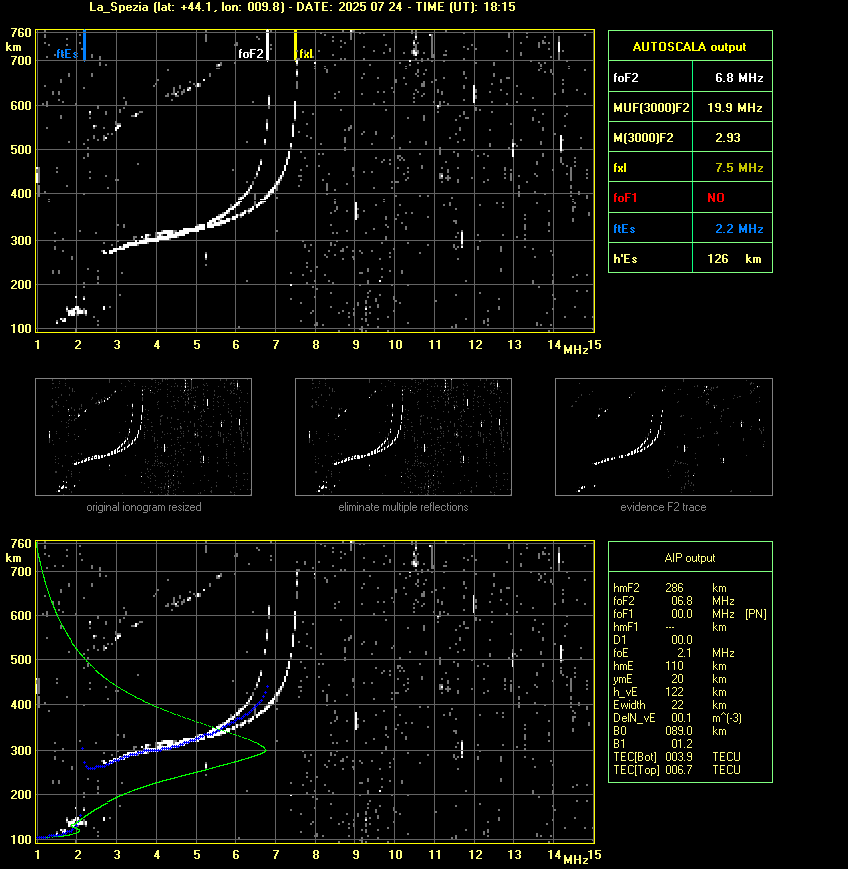Open the 'evidence F2 trace' thumbnail
Image resolution: width=848 pixels, height=869 pixels.
(664, 437)
